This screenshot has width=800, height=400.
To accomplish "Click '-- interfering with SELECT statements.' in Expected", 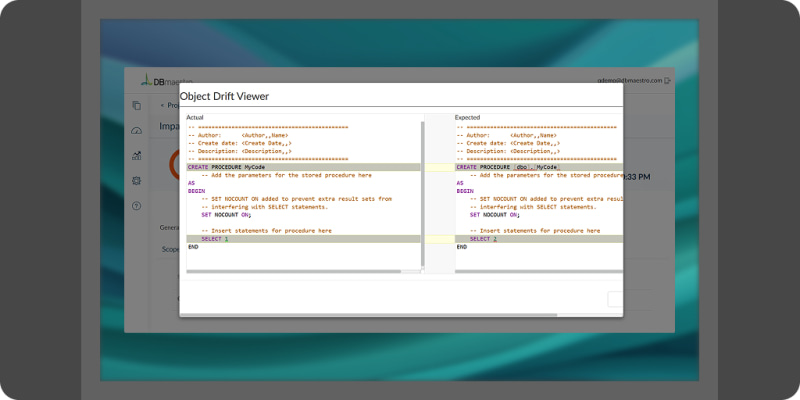I will [533, 207].
